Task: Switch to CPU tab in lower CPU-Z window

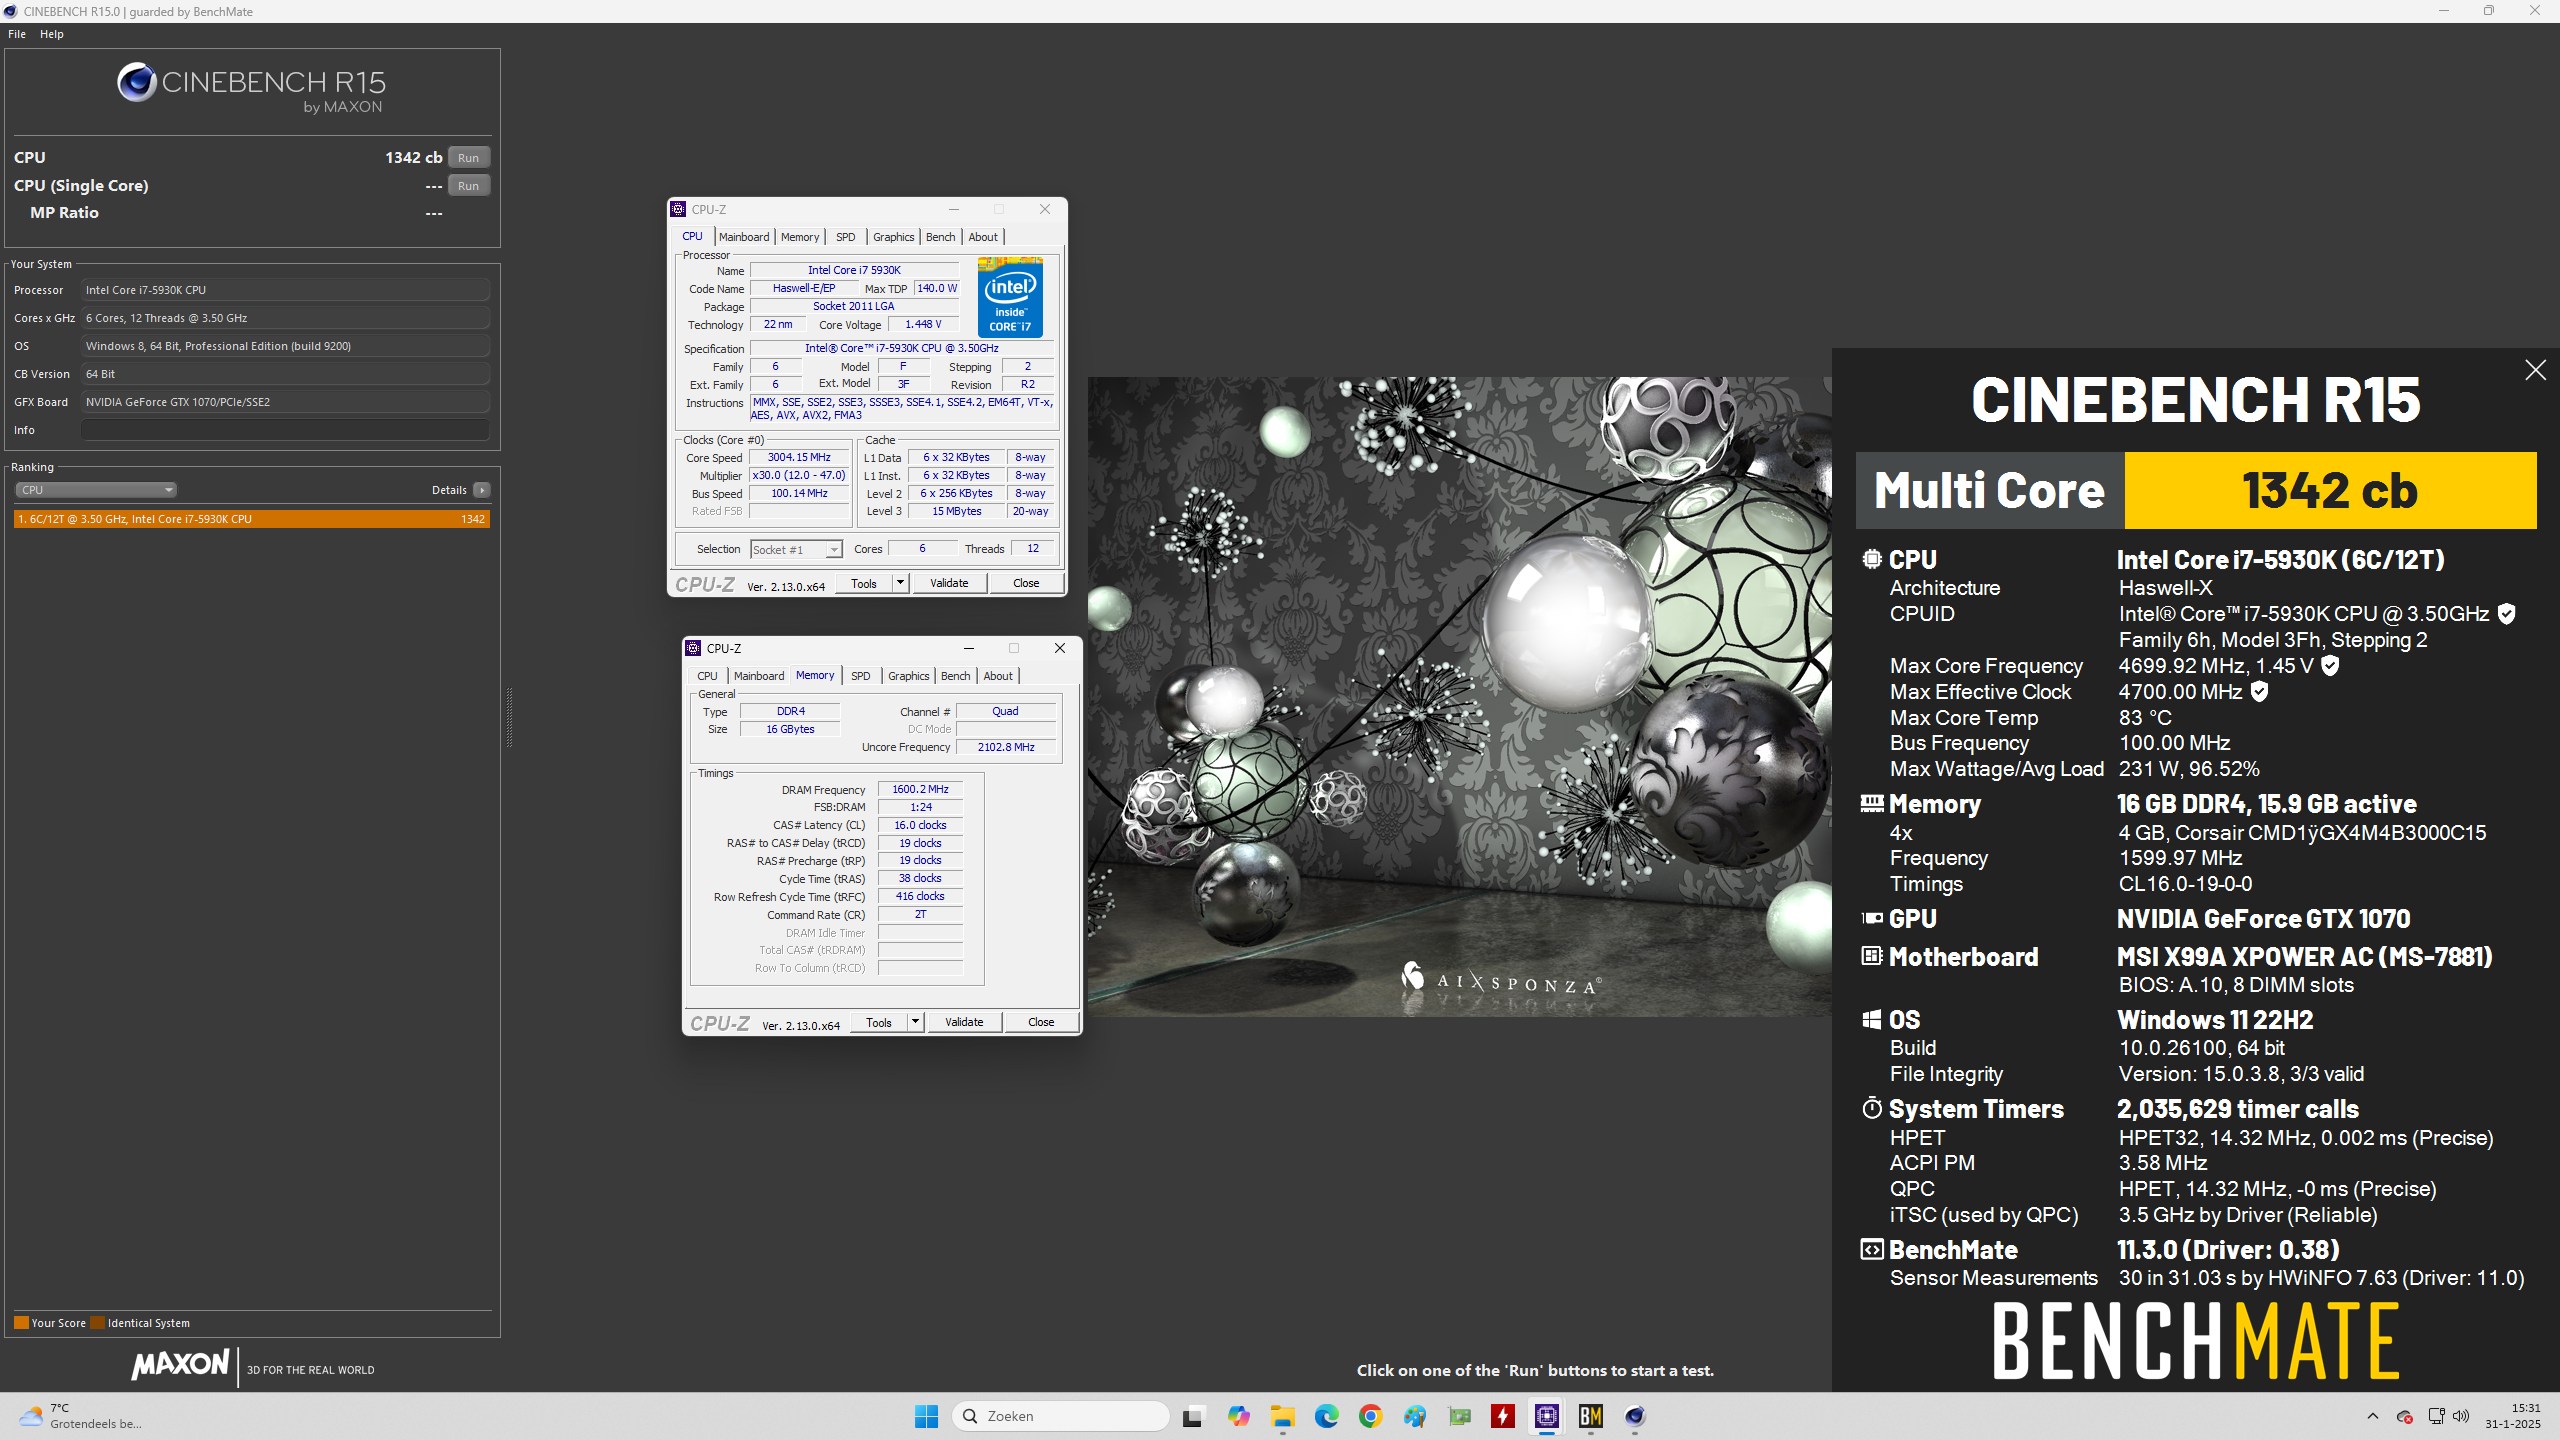Action: [x=707, y=676]
